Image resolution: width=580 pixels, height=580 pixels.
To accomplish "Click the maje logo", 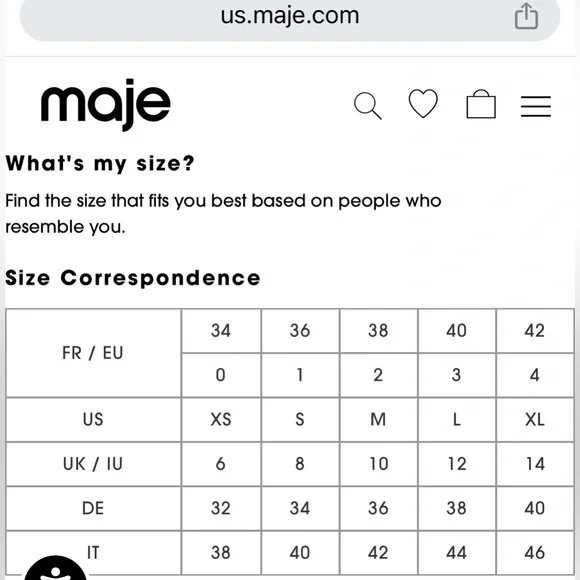I will 106,105.
